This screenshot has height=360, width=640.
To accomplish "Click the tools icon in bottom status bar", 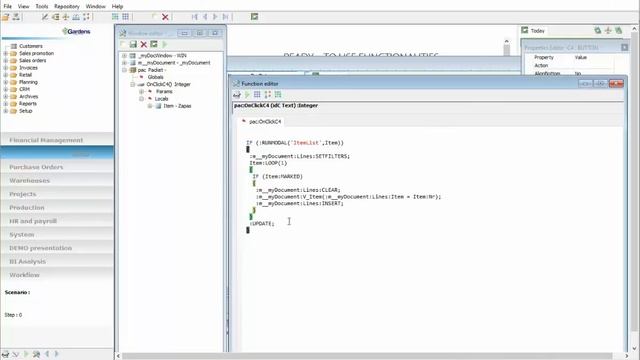I will point(36,354).
